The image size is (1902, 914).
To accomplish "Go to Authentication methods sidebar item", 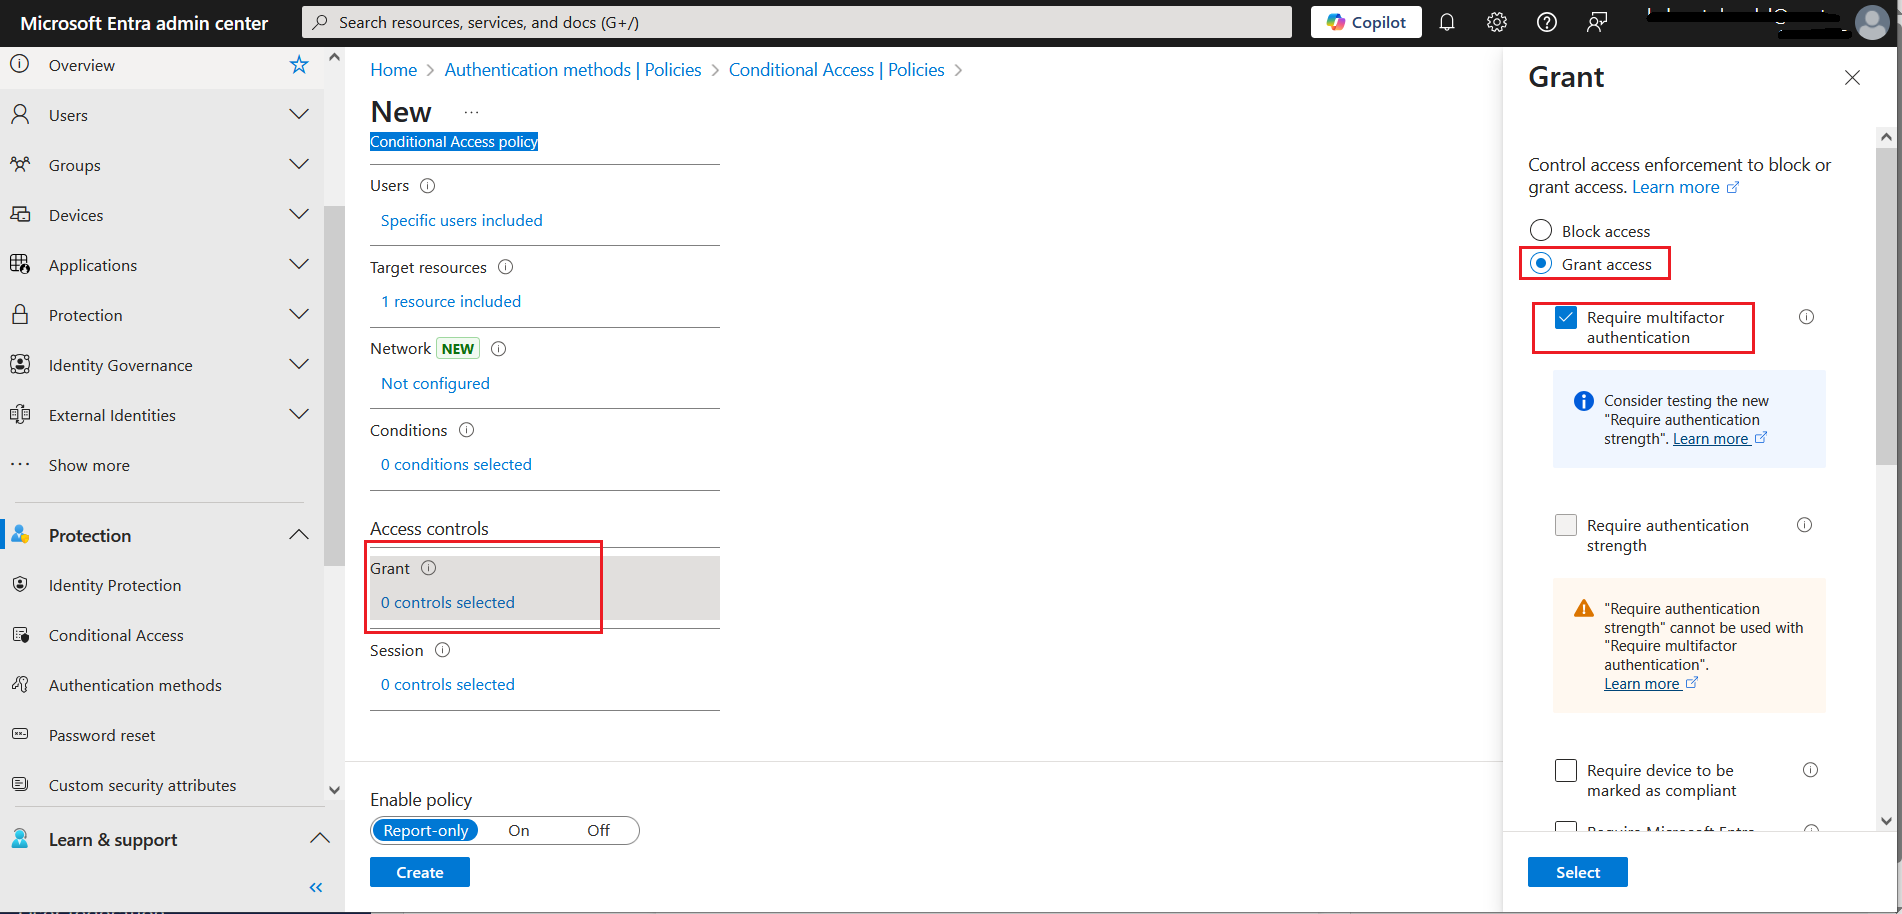I will [135, 685].
